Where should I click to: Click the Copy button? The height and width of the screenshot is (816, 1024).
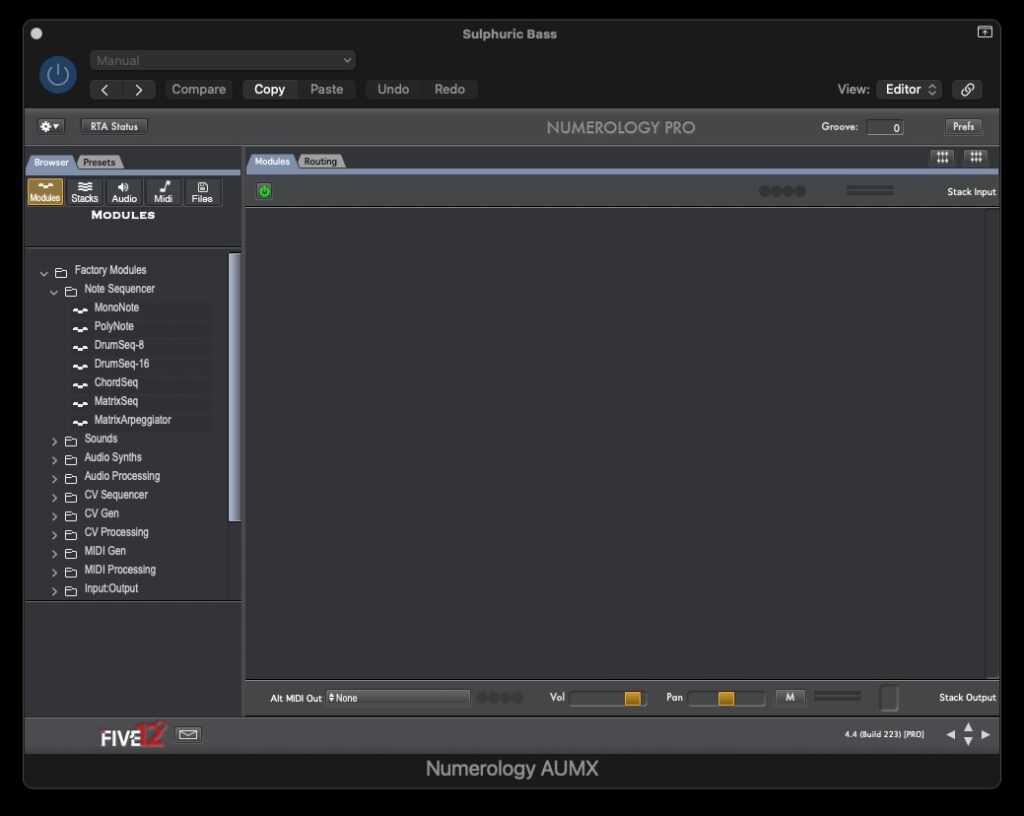pyautogui.click(x=270, y=89)
